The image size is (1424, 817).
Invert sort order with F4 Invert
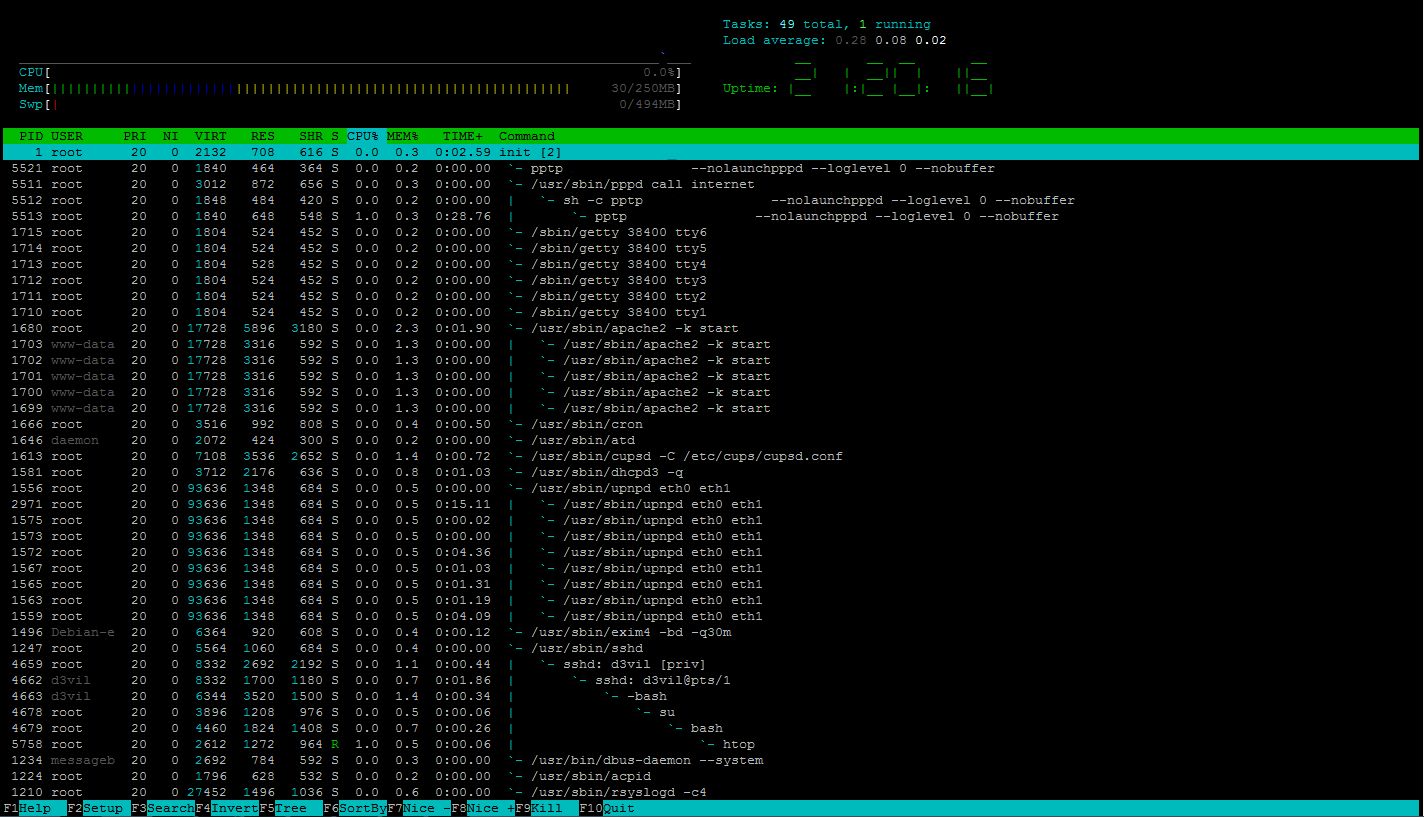(x=227, y=808)
